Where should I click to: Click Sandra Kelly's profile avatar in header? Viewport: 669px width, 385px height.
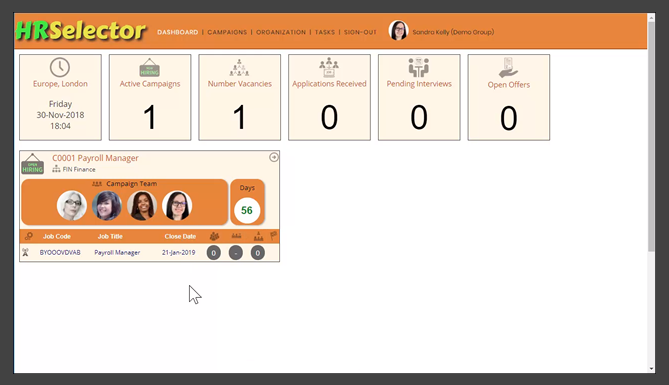398,31
